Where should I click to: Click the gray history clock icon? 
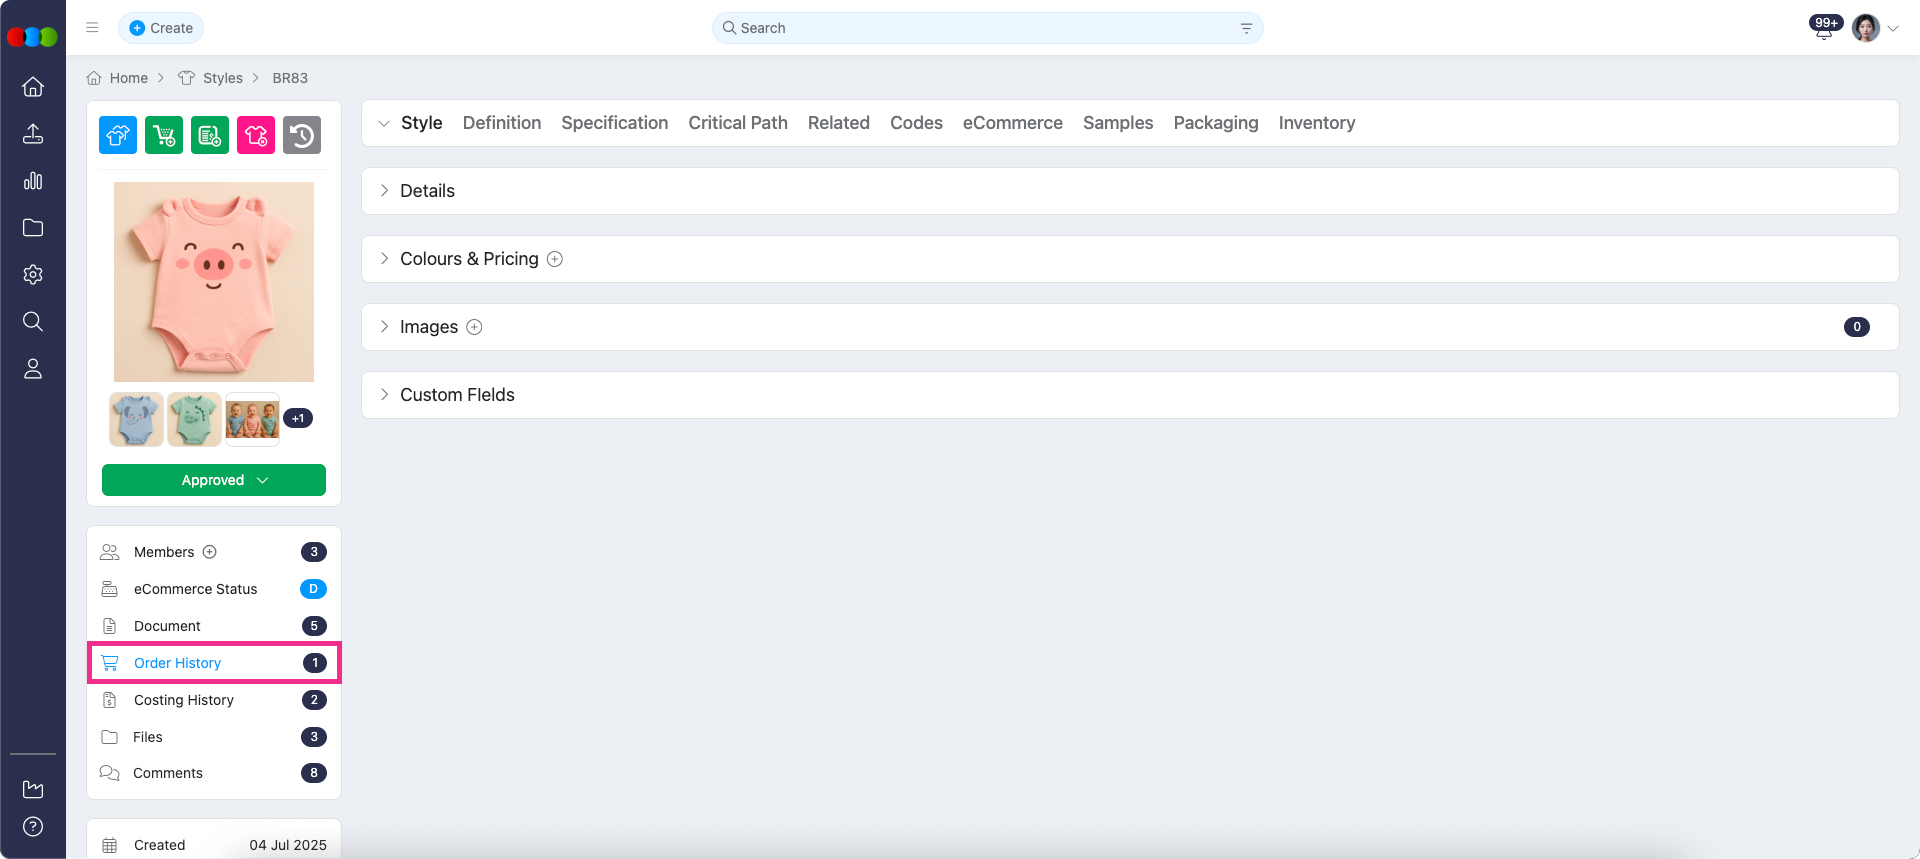302,135
